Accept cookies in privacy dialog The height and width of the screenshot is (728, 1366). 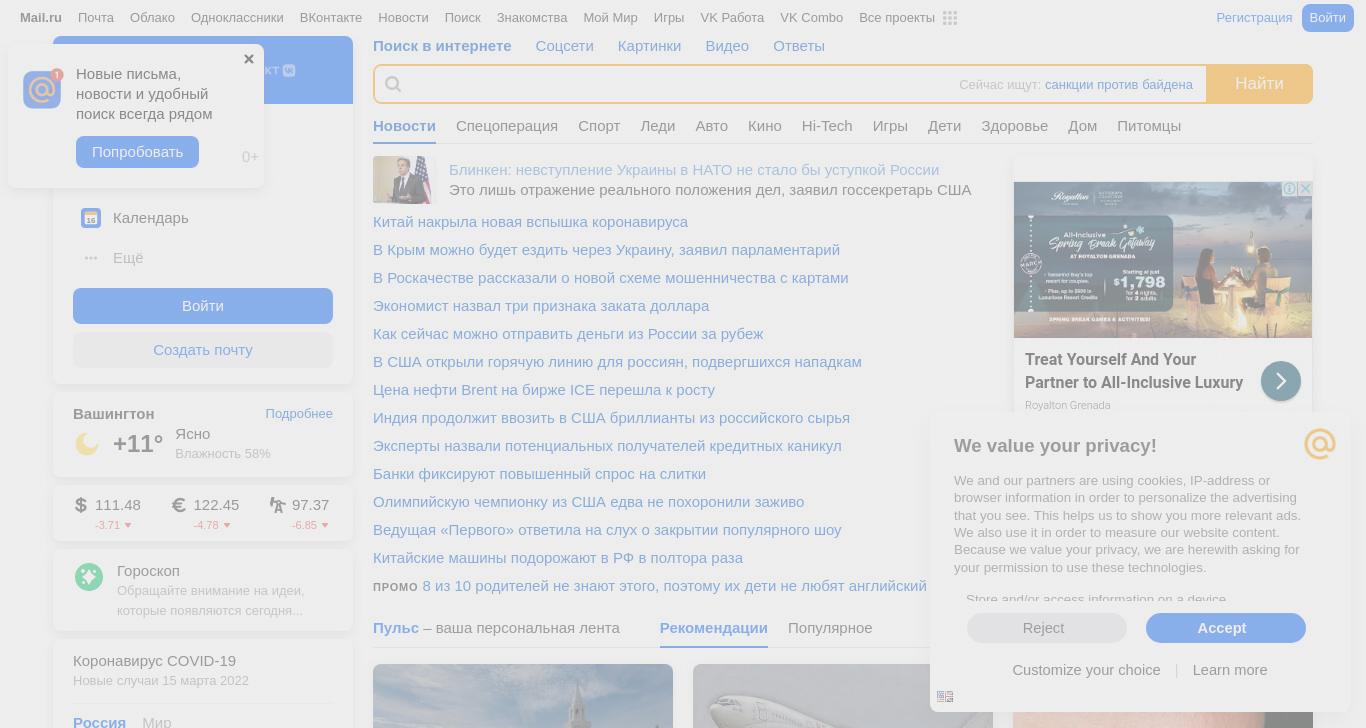point(1226,628)
